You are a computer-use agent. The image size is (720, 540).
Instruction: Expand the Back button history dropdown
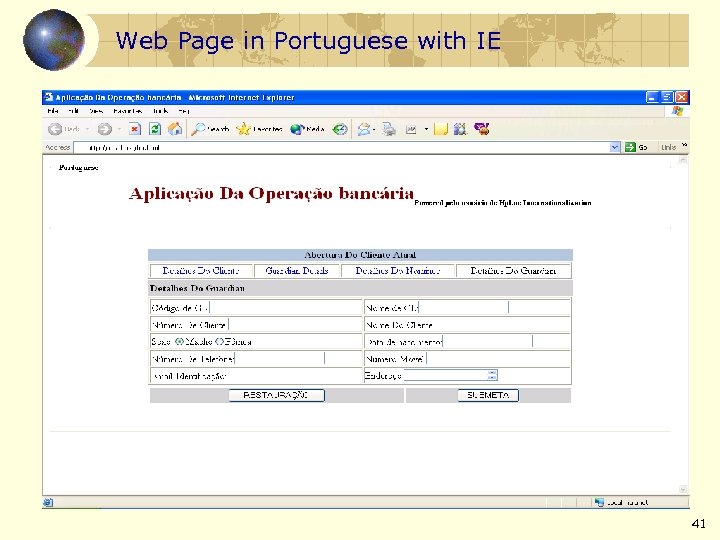(87, 129)
